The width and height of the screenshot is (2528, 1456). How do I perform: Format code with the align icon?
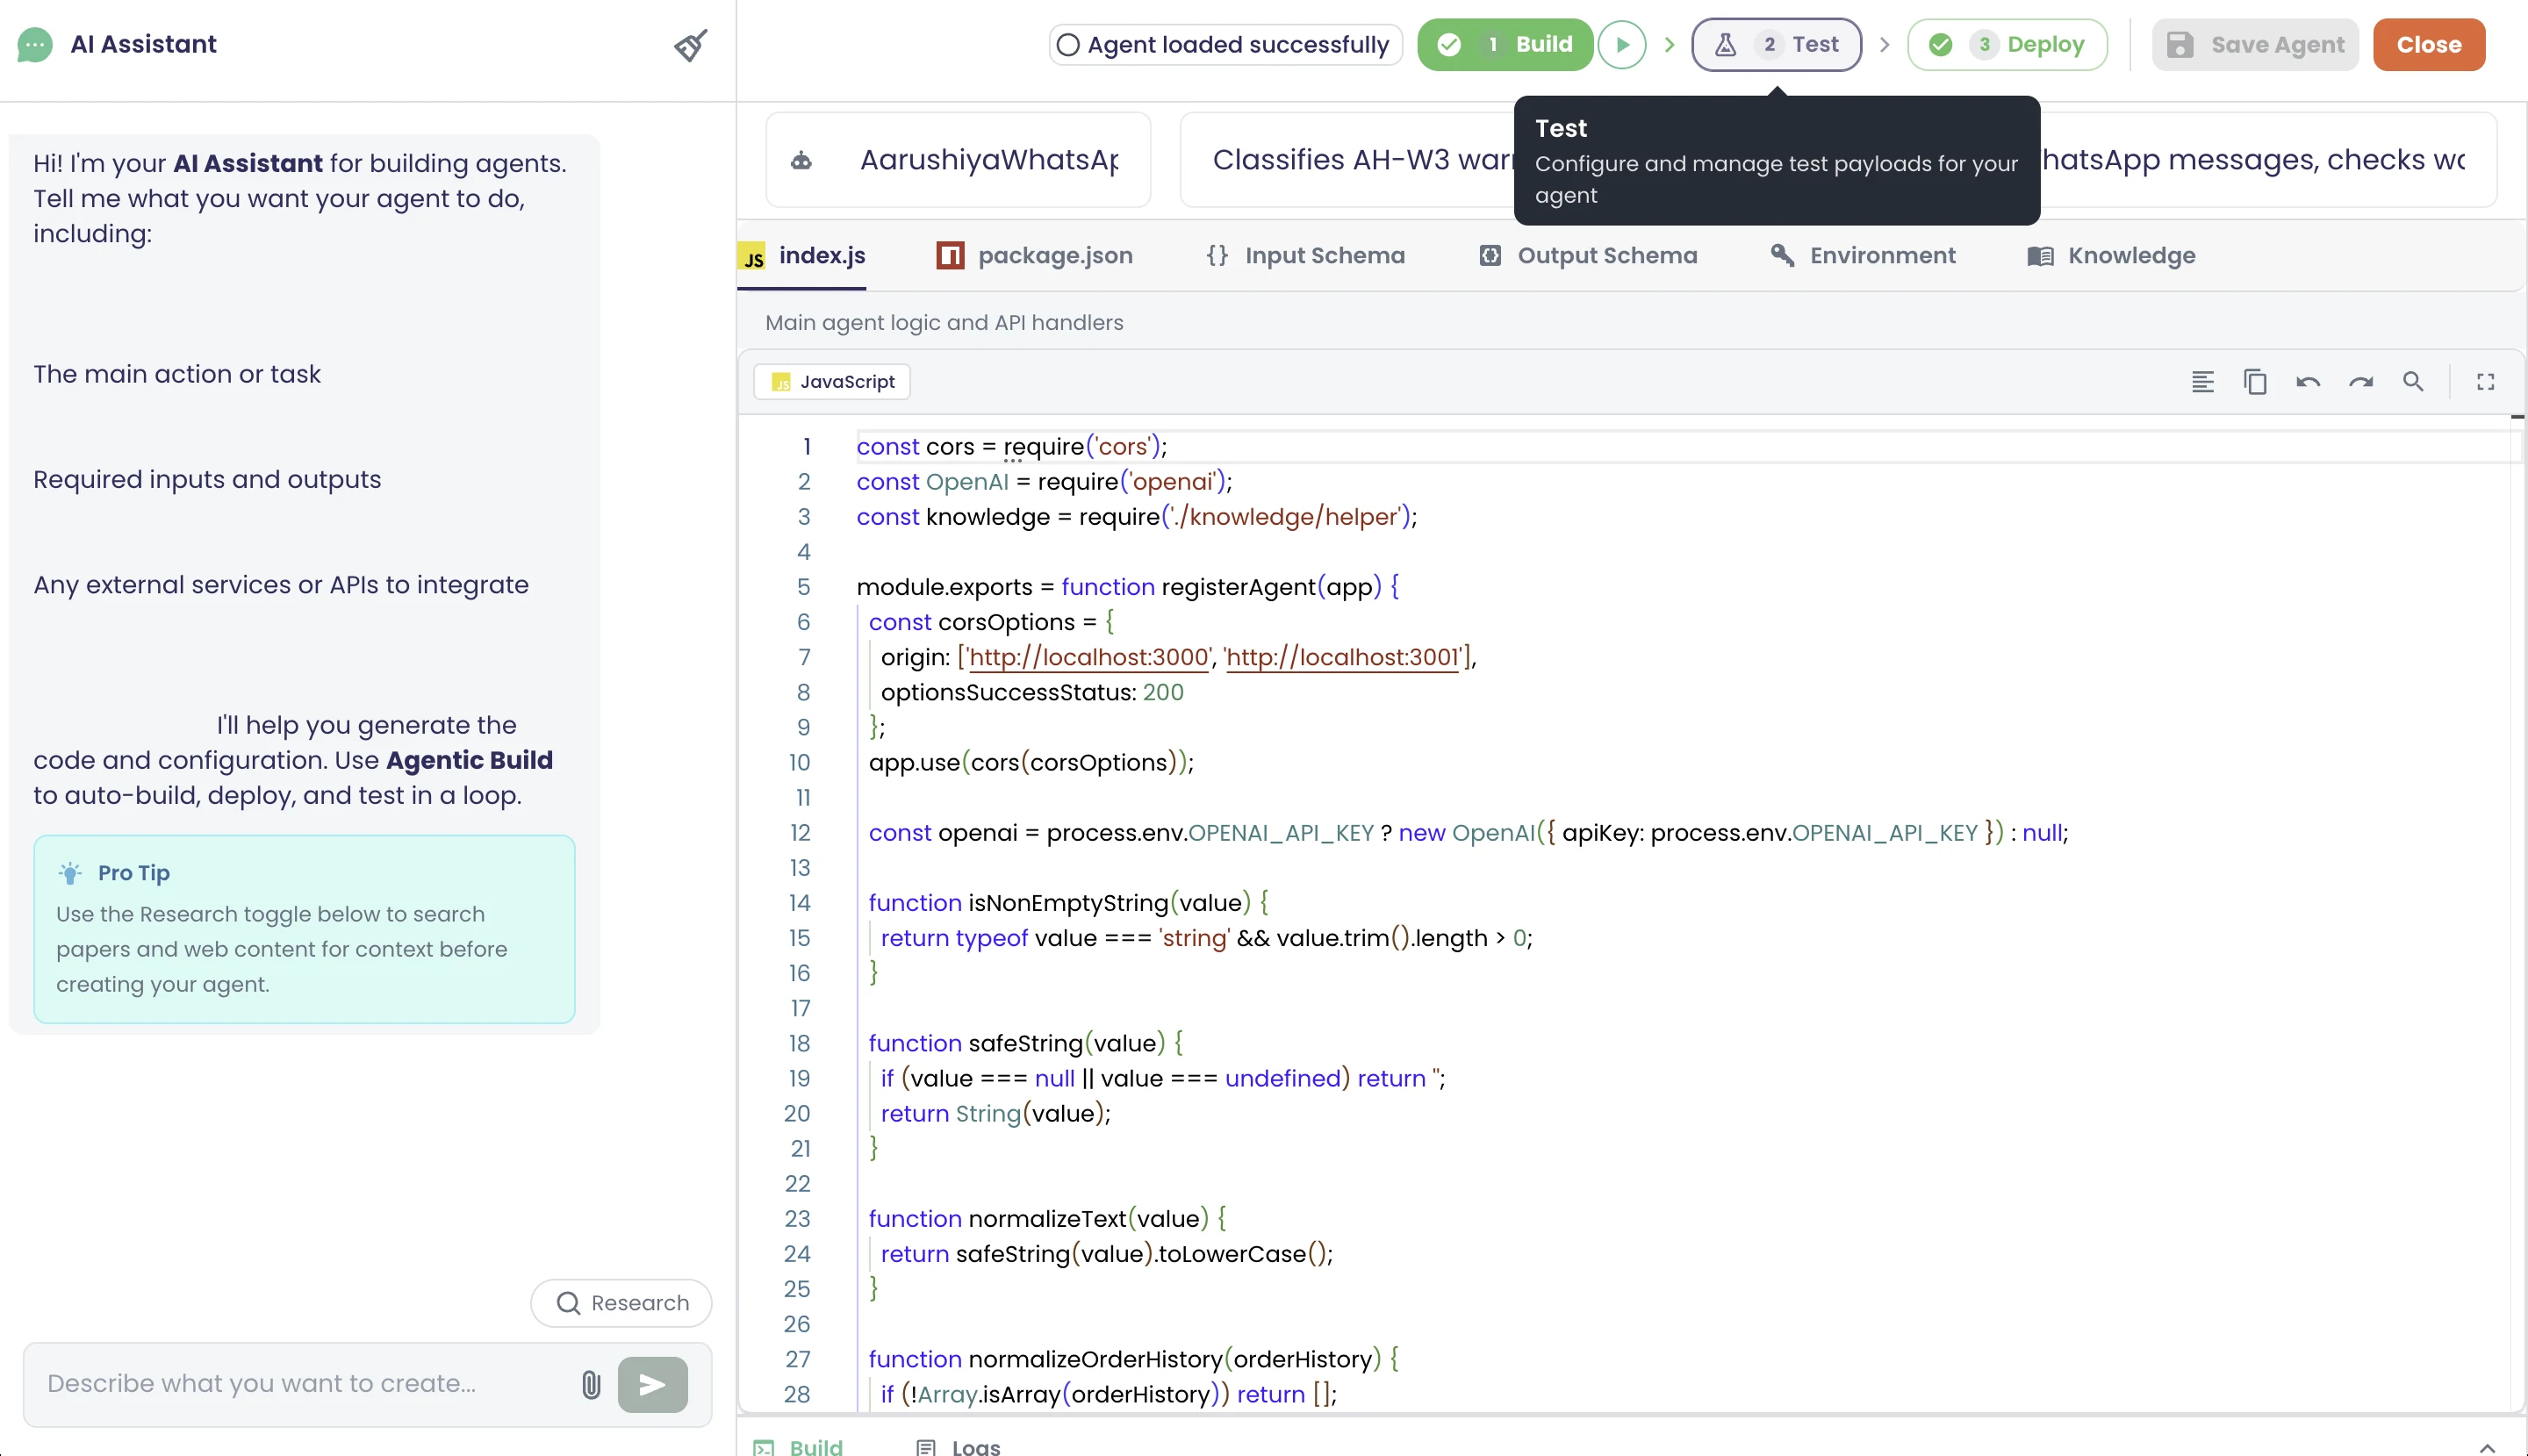tap(2202, 382)
